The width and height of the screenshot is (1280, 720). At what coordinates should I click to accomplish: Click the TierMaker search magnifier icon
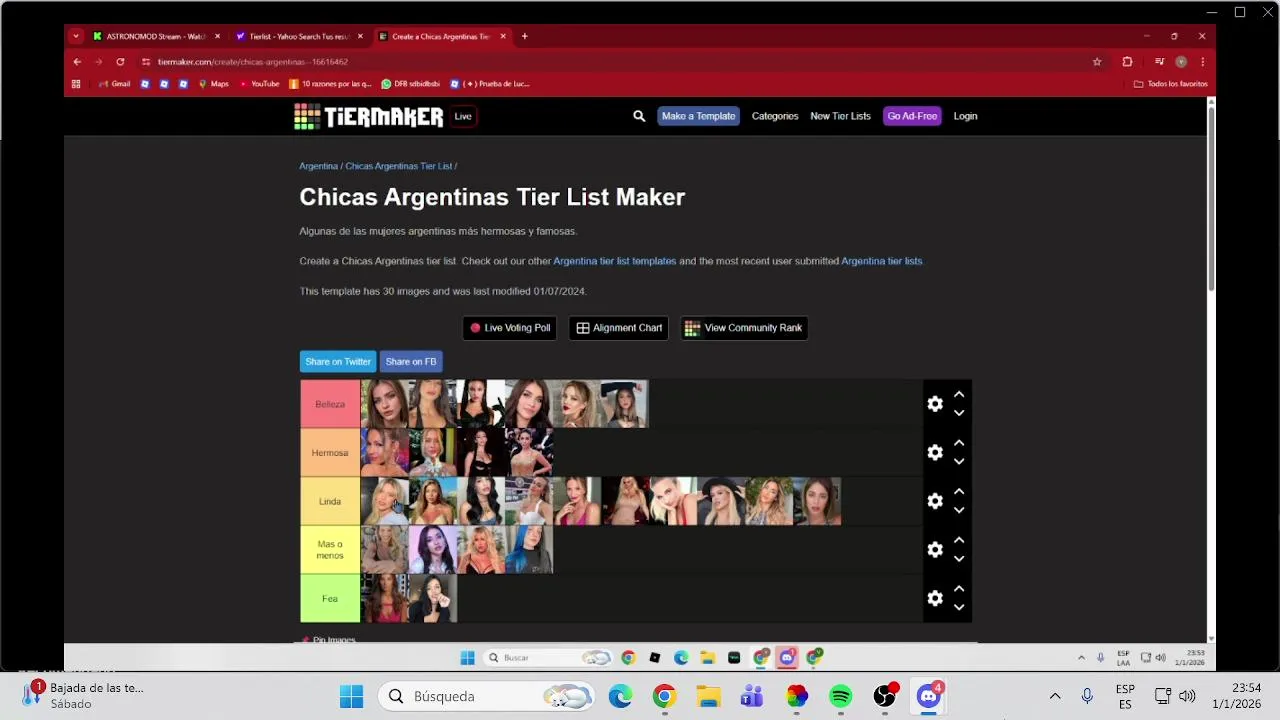(x=639, y=116)
